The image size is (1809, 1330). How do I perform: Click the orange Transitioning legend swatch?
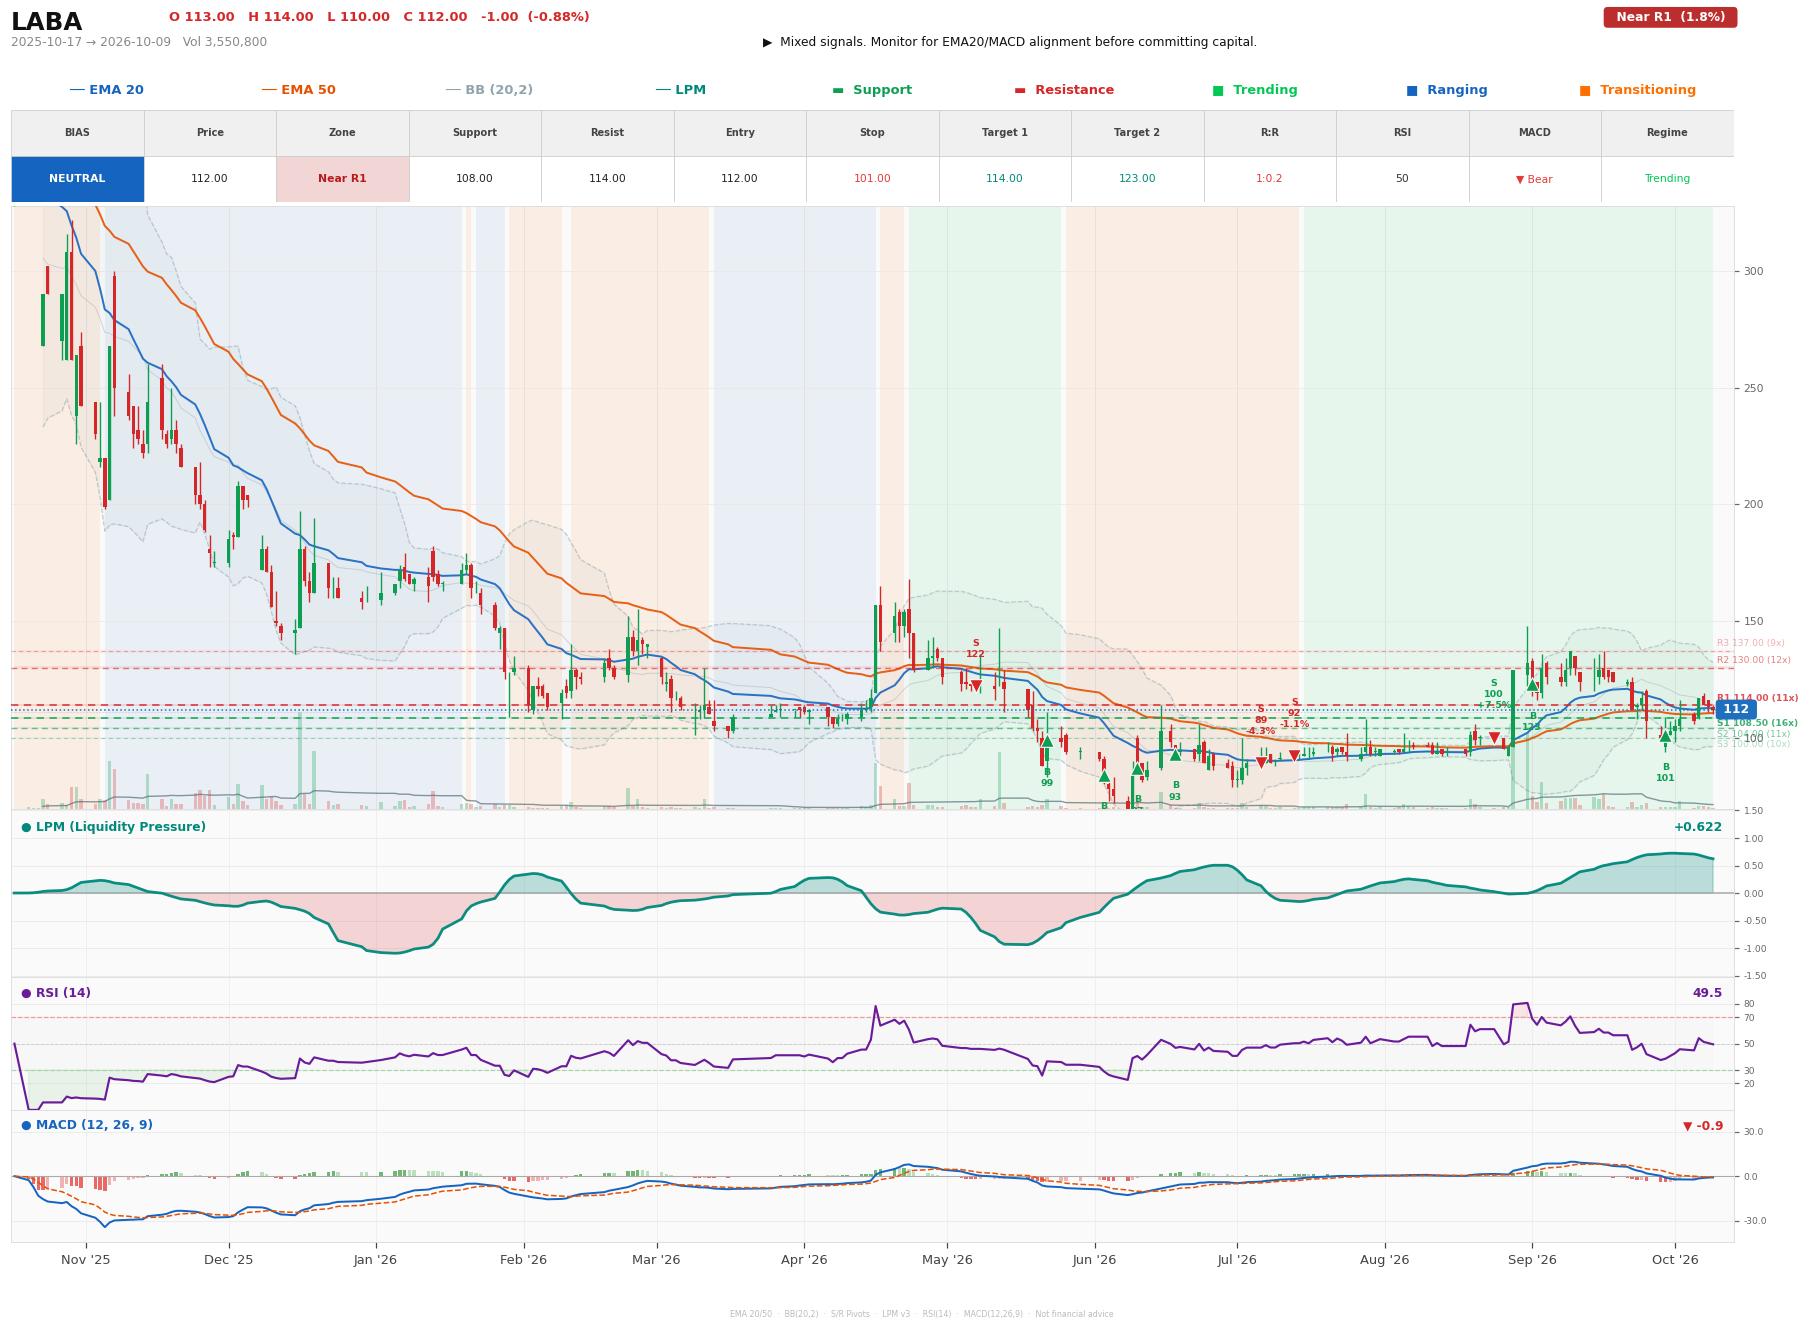pyautogui.click(x=1585, y=90)
